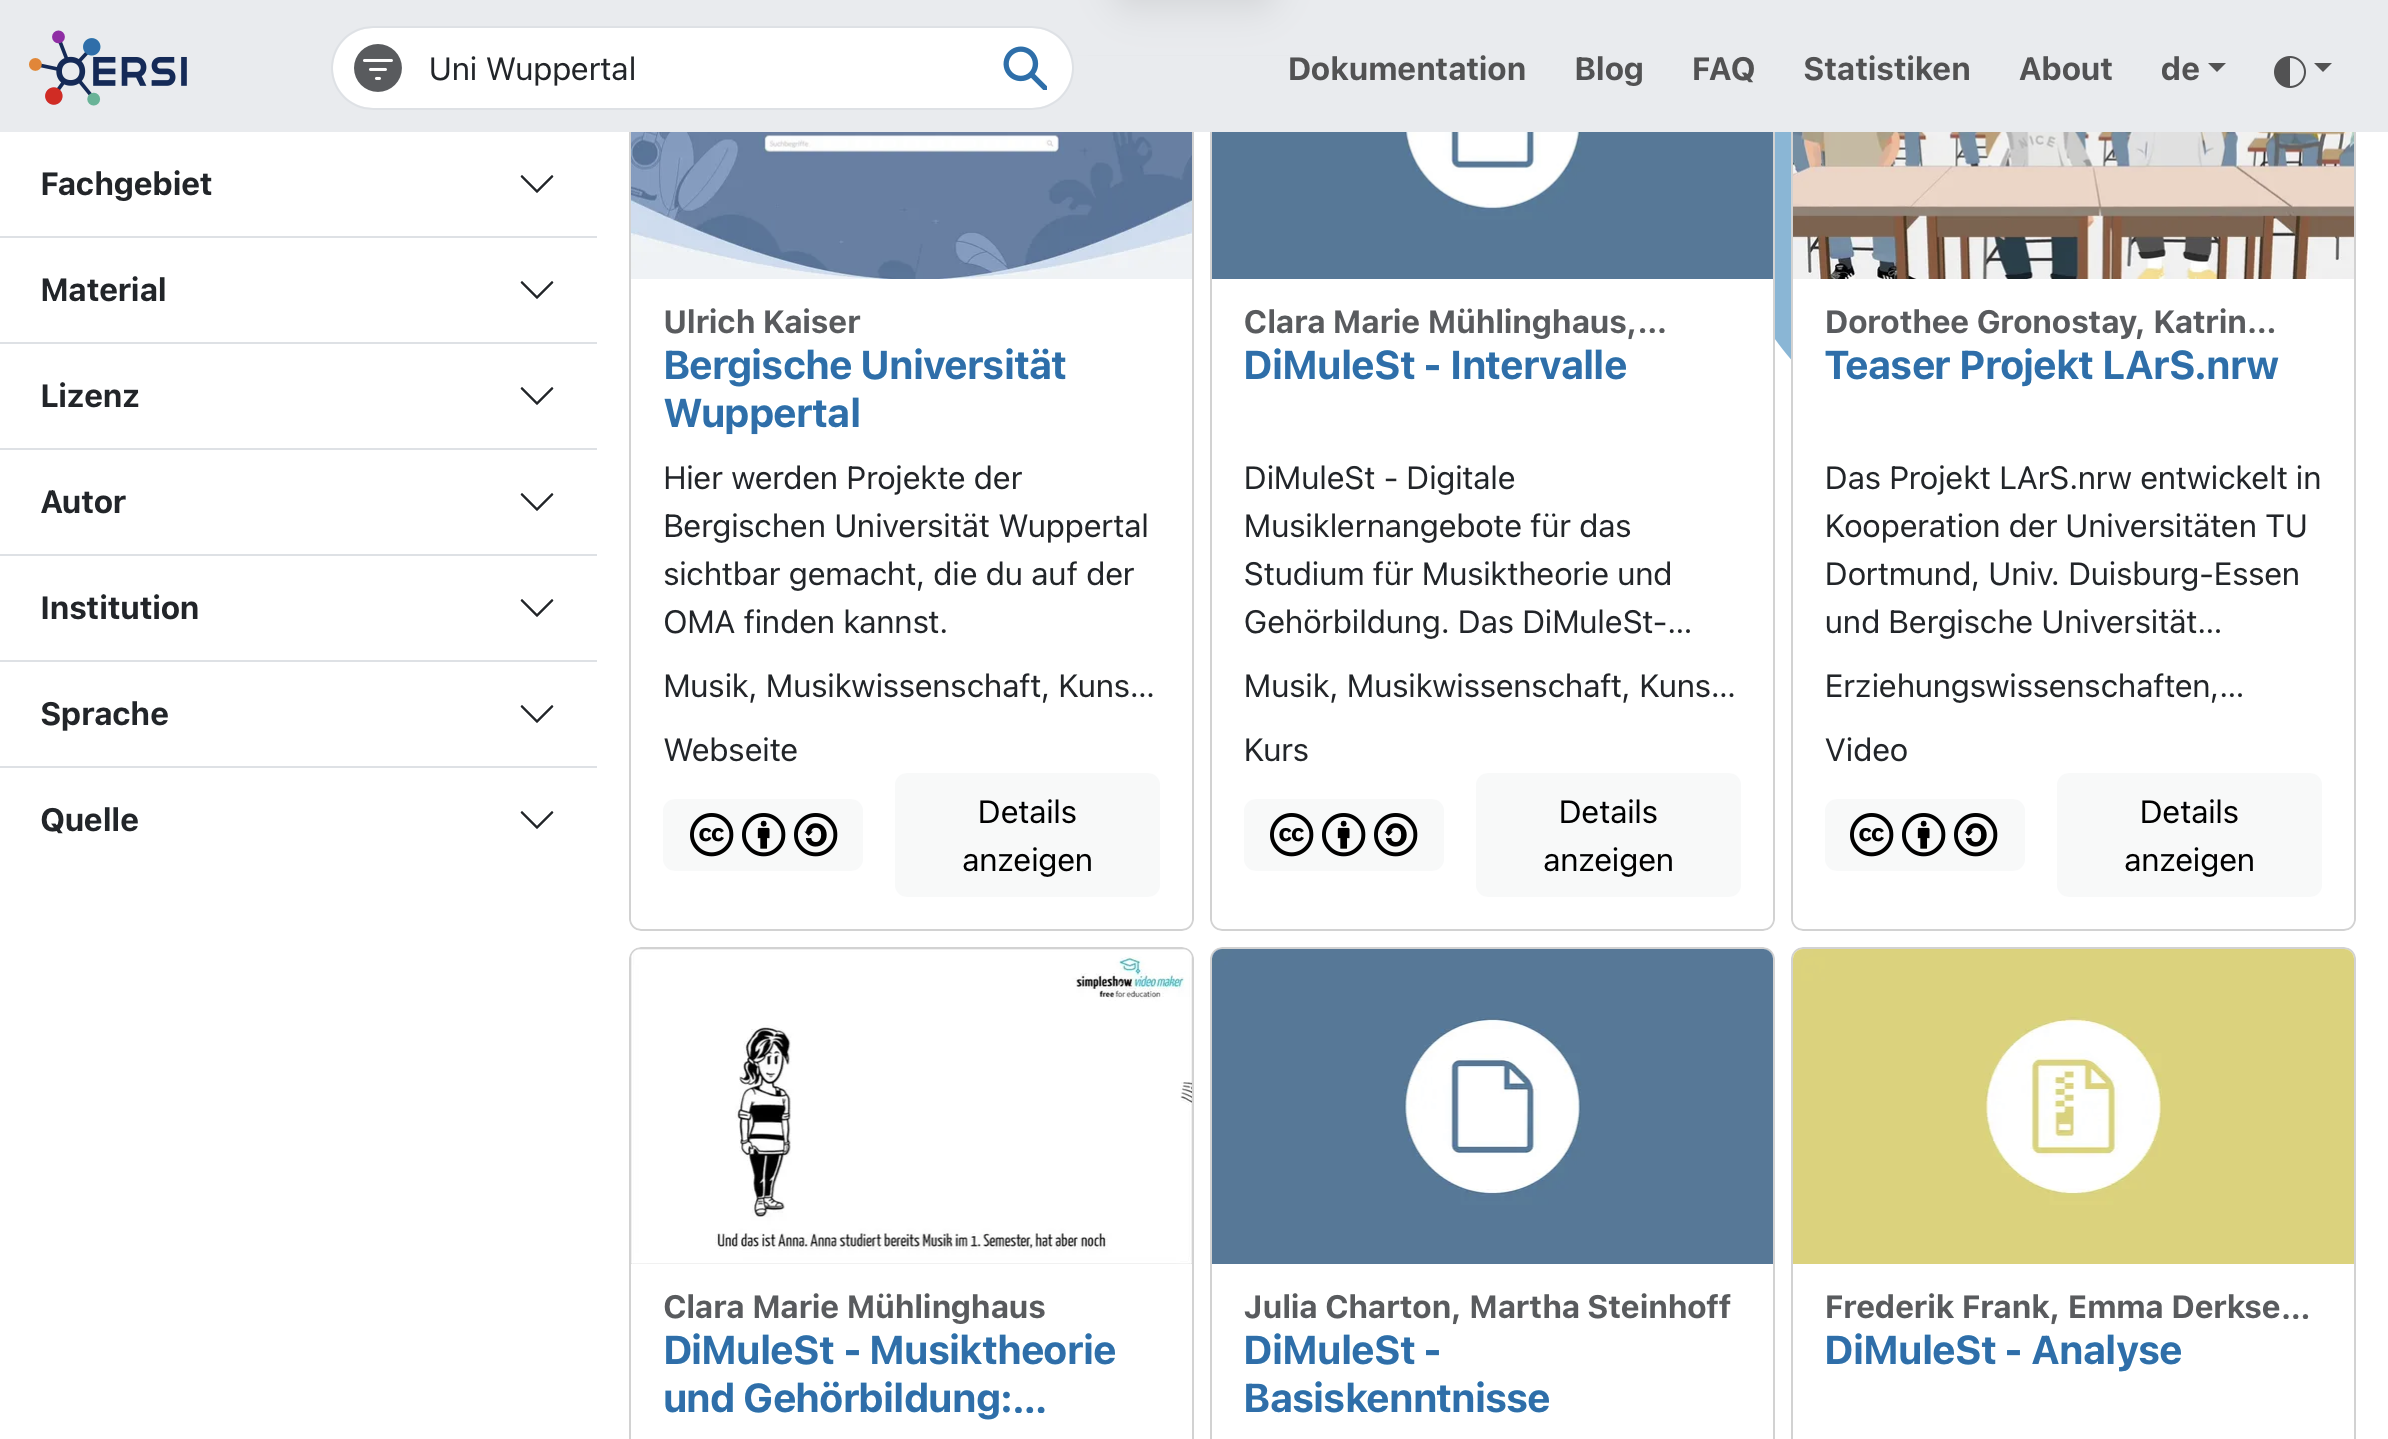This screenshot has height=1439, width=2388.
Task: Click the LArS.nrw classroom thumbnail
Action: [2073, 205]
